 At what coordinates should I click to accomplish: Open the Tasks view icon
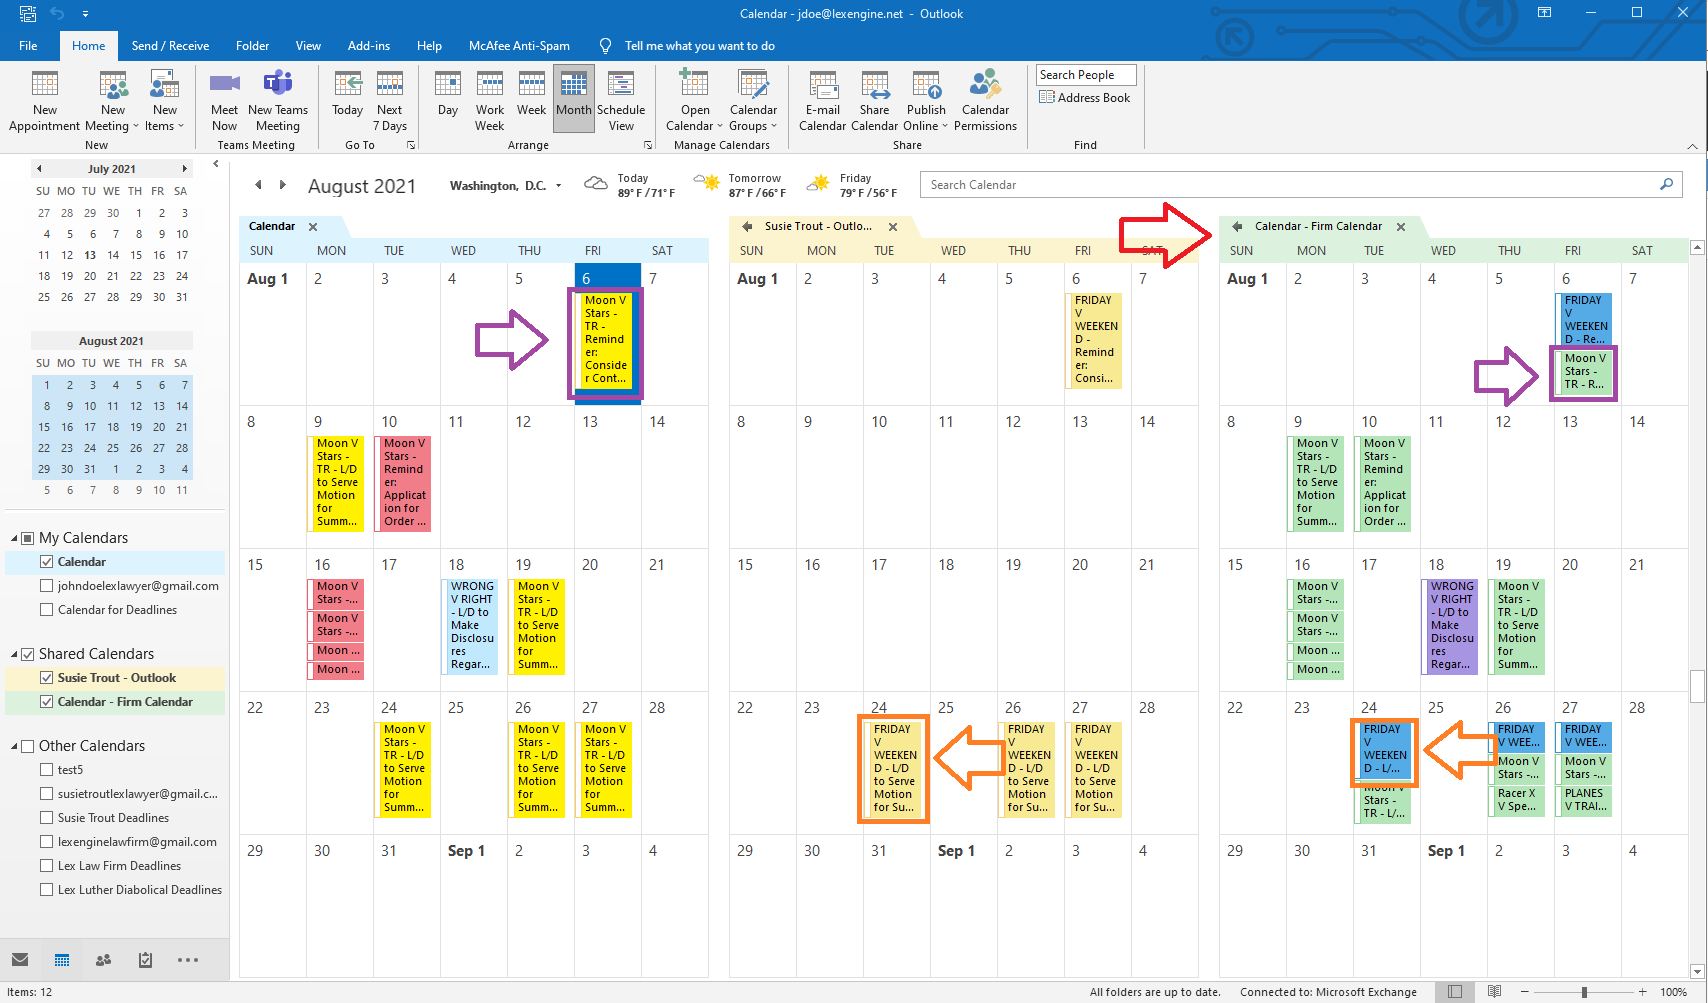point(144,960)
